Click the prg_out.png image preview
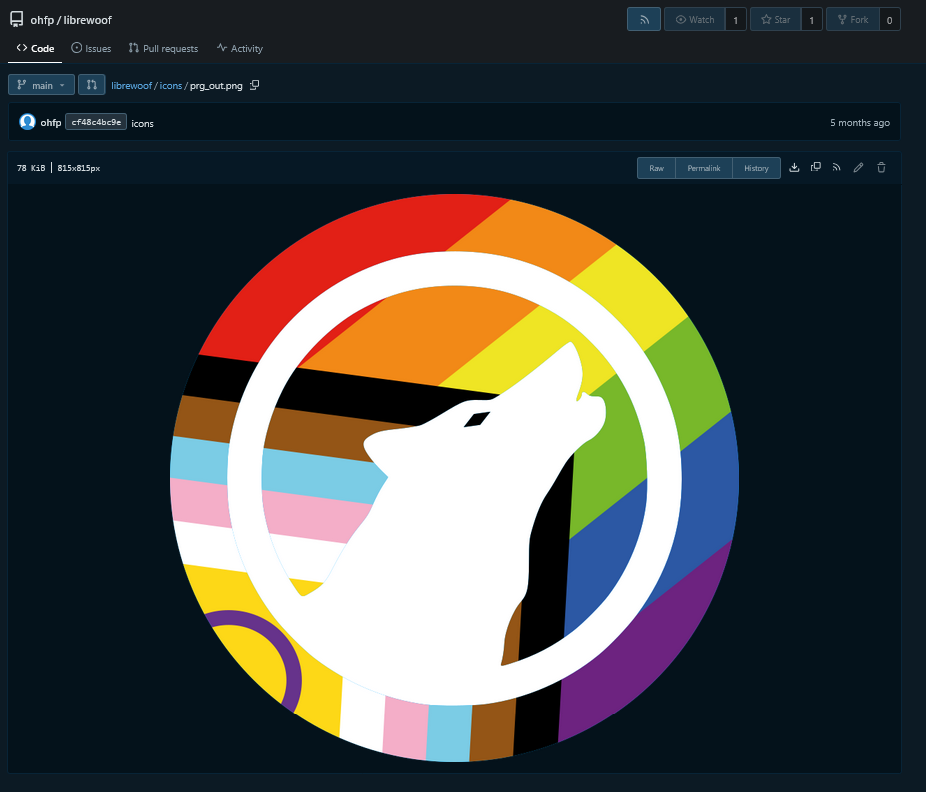The height and width of the screenshot is (793, 927). [x=454, y=478]
